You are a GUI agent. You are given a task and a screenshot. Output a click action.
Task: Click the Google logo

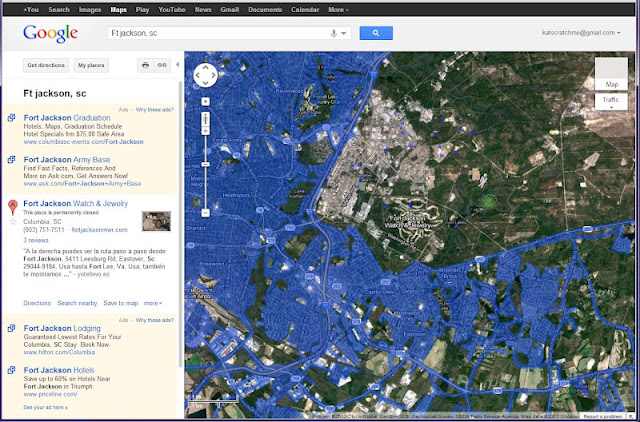pos(50,33)
